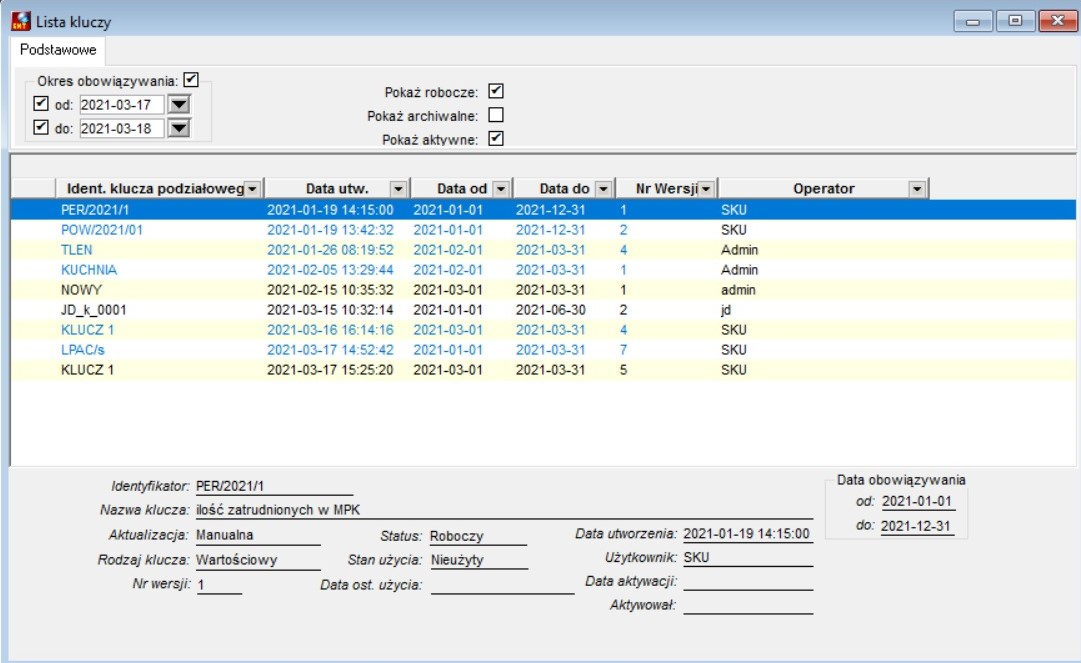1081x663 pixels.
Task: Disable the Pokaż robocze checkbox
Action: (x=496, y=91)
